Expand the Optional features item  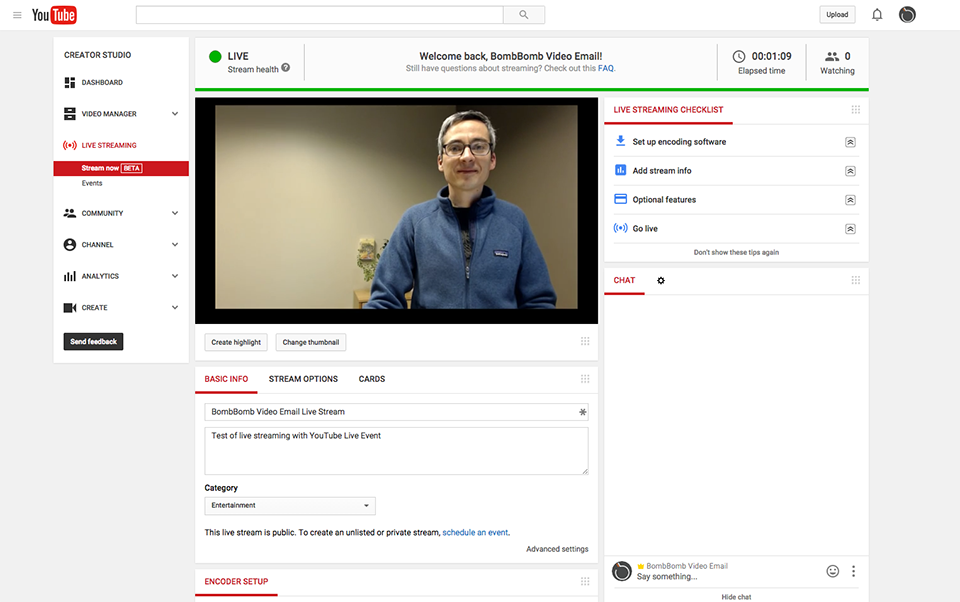coord(850,200)
